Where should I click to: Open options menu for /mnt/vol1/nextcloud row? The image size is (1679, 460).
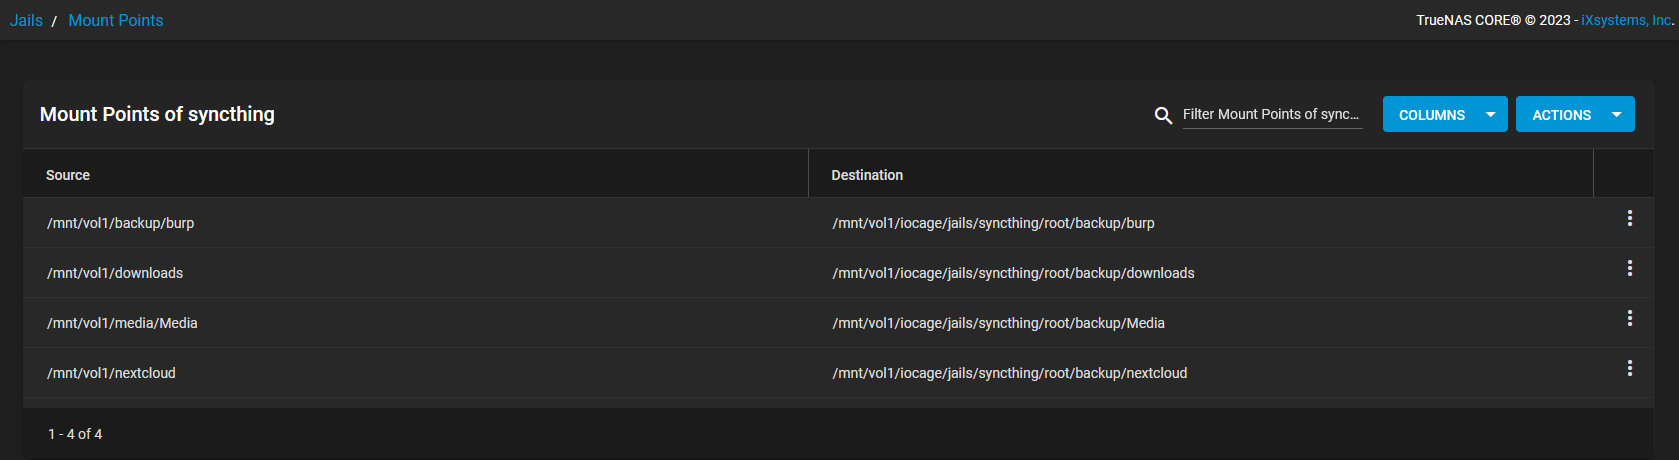(1629, 368)
